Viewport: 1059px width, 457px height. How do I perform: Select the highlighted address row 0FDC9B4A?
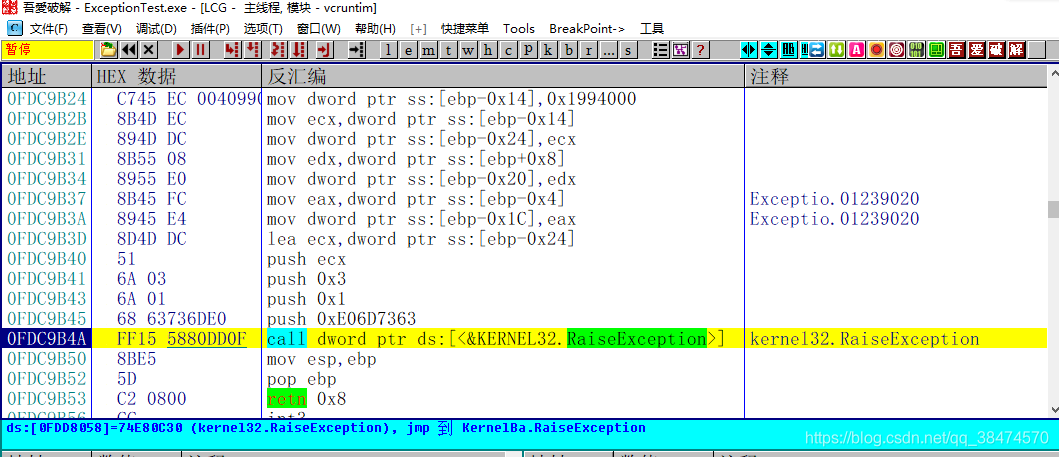click(524, 339)
